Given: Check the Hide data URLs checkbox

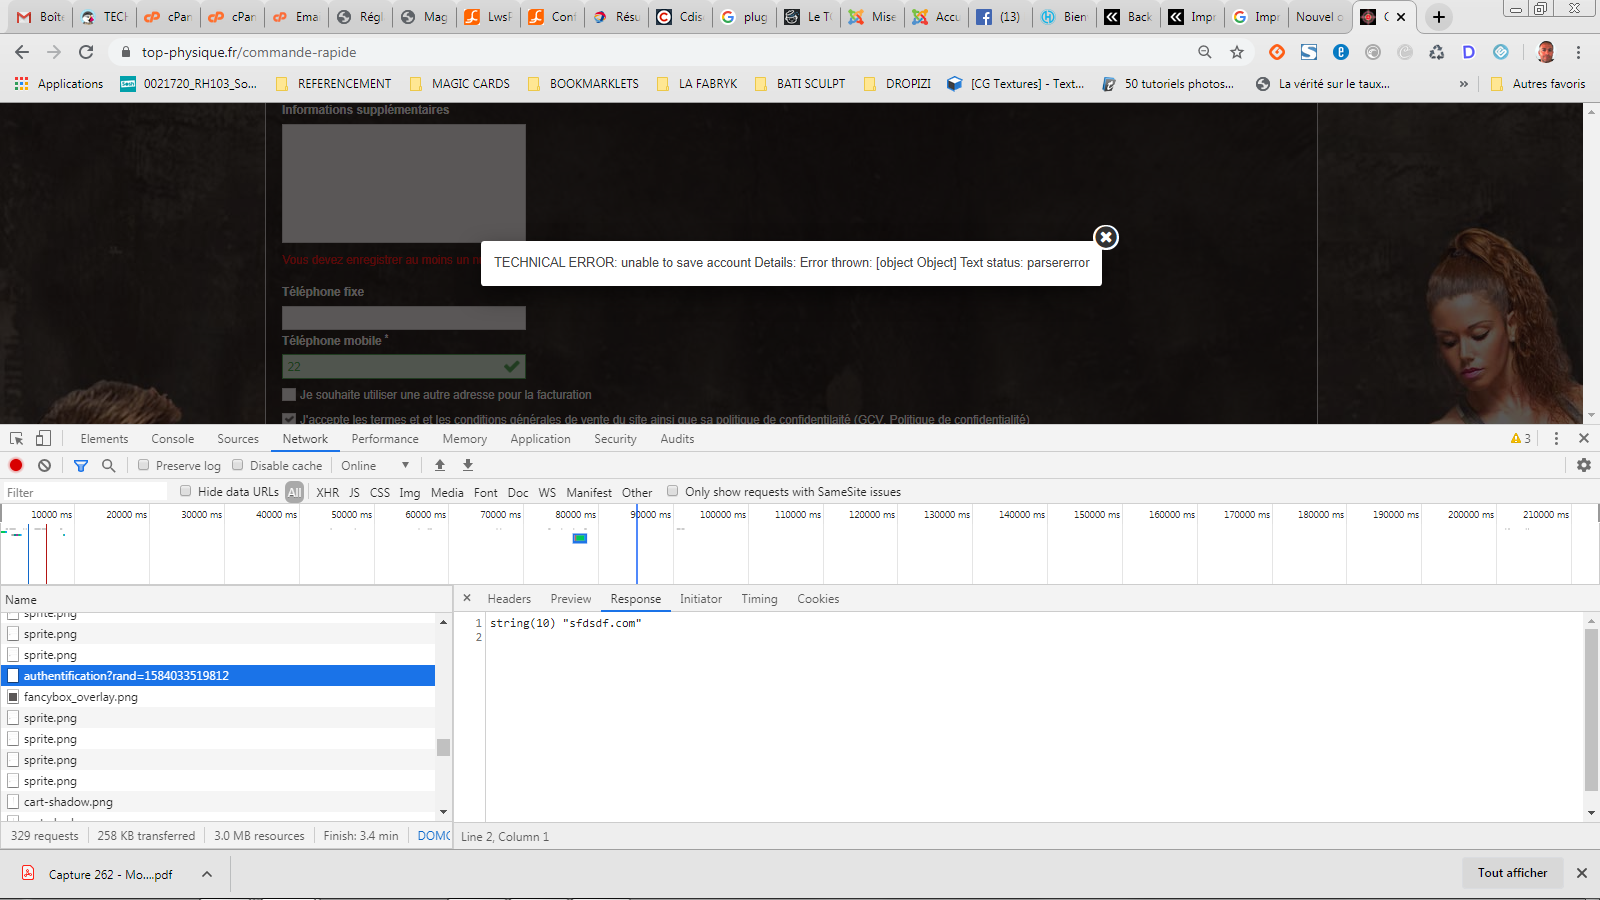Looking at the screenshot, I should pyautogui.click(x=186, y=491).
